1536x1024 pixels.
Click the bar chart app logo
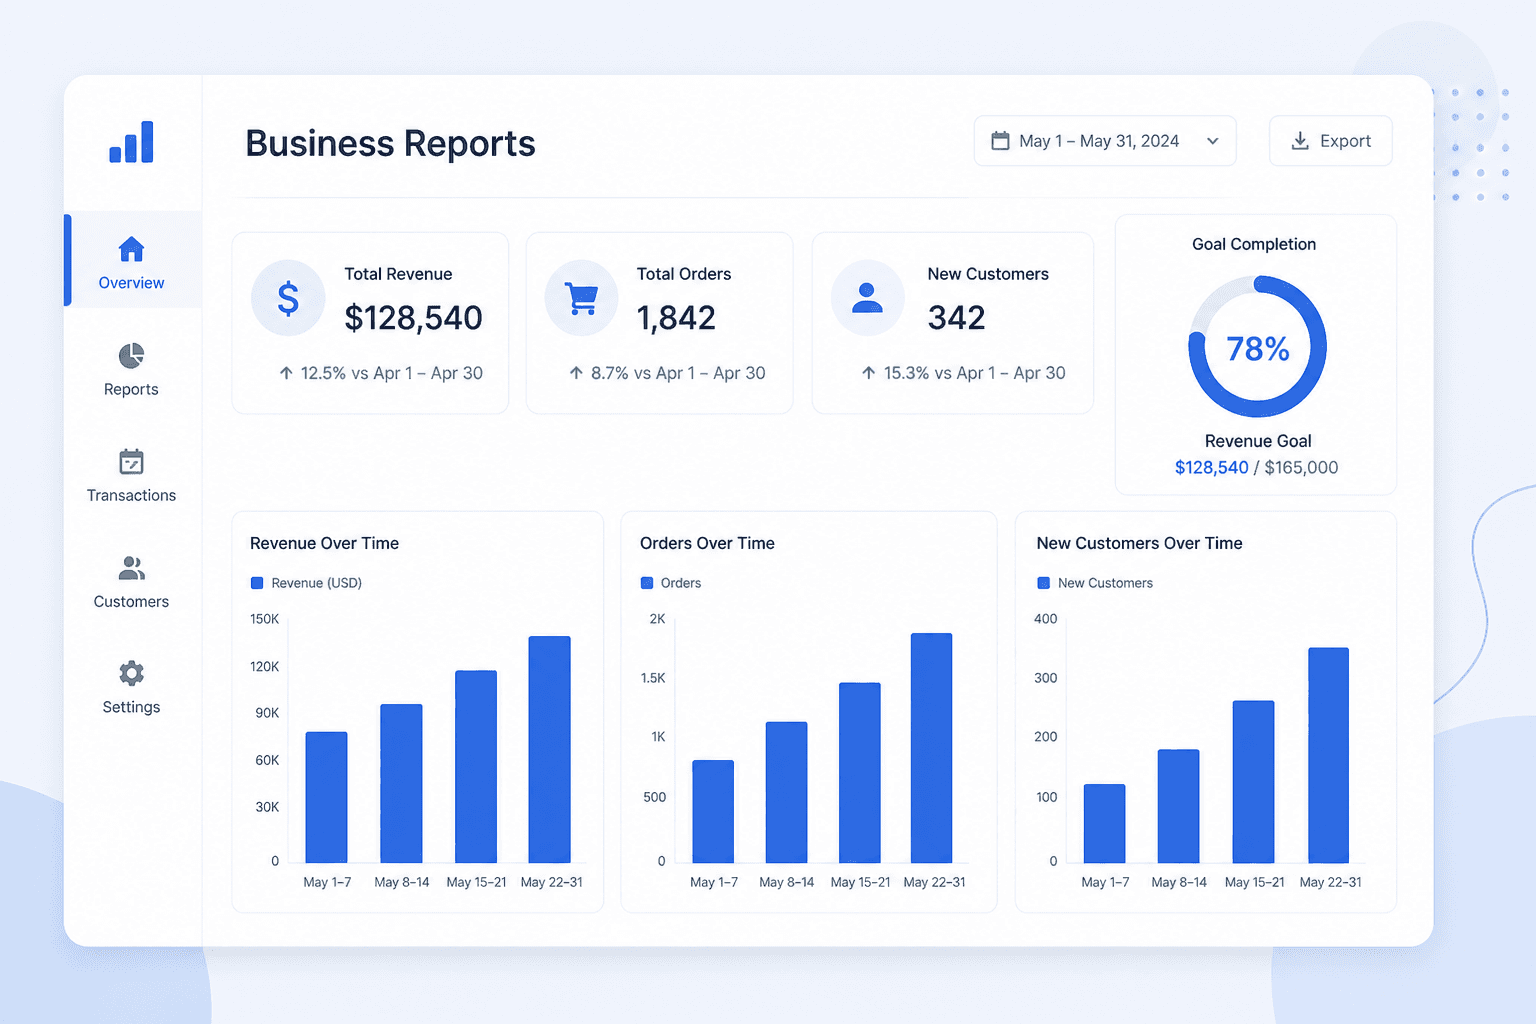click(x=131, y=142)
